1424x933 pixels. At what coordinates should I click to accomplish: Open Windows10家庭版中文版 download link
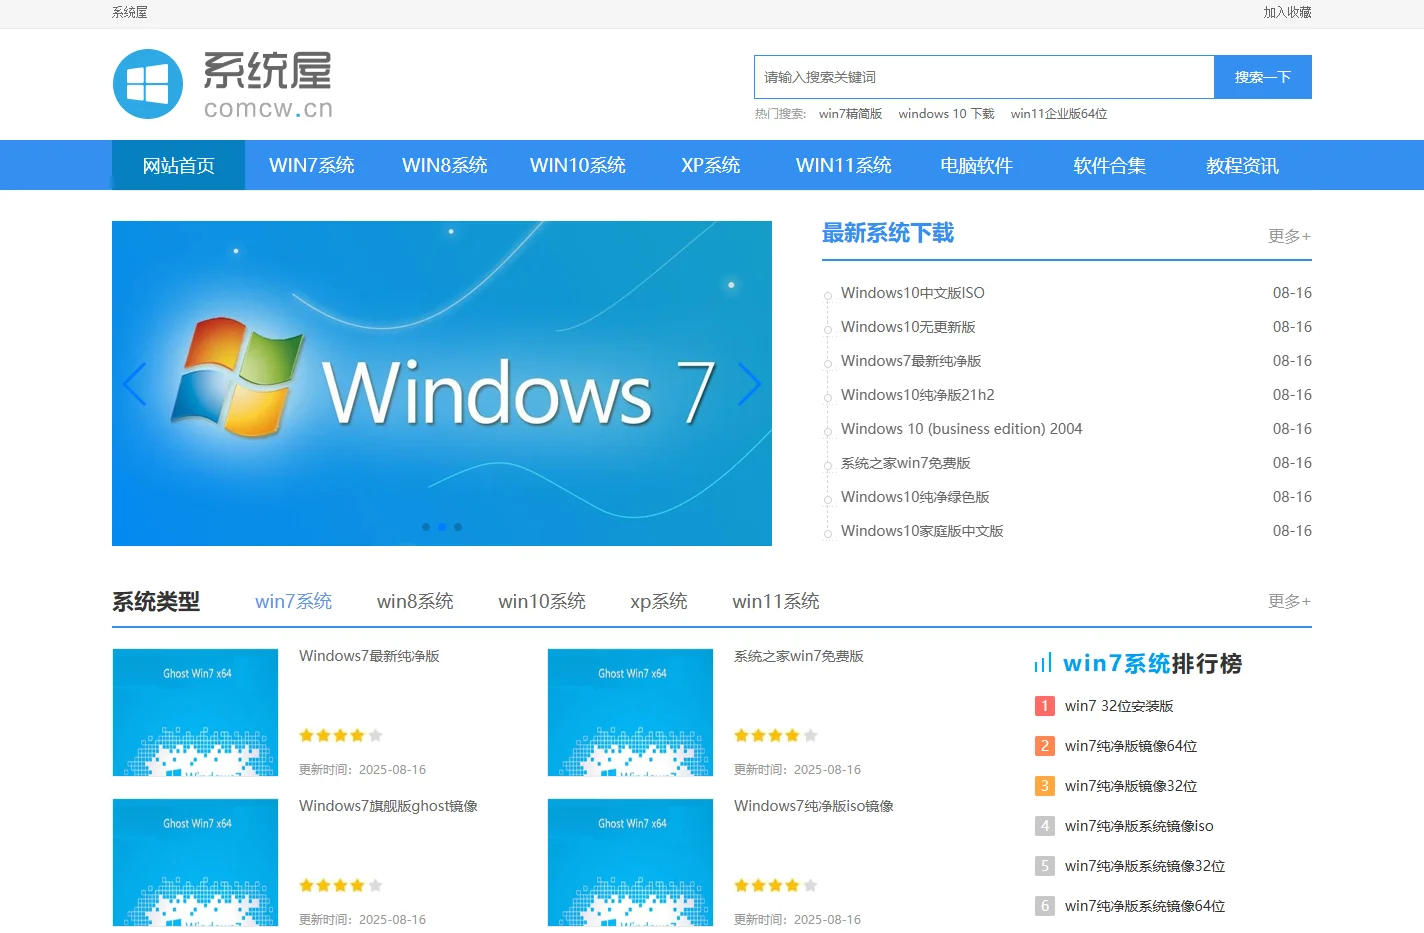pyautogui.click(x=922, y=531)
